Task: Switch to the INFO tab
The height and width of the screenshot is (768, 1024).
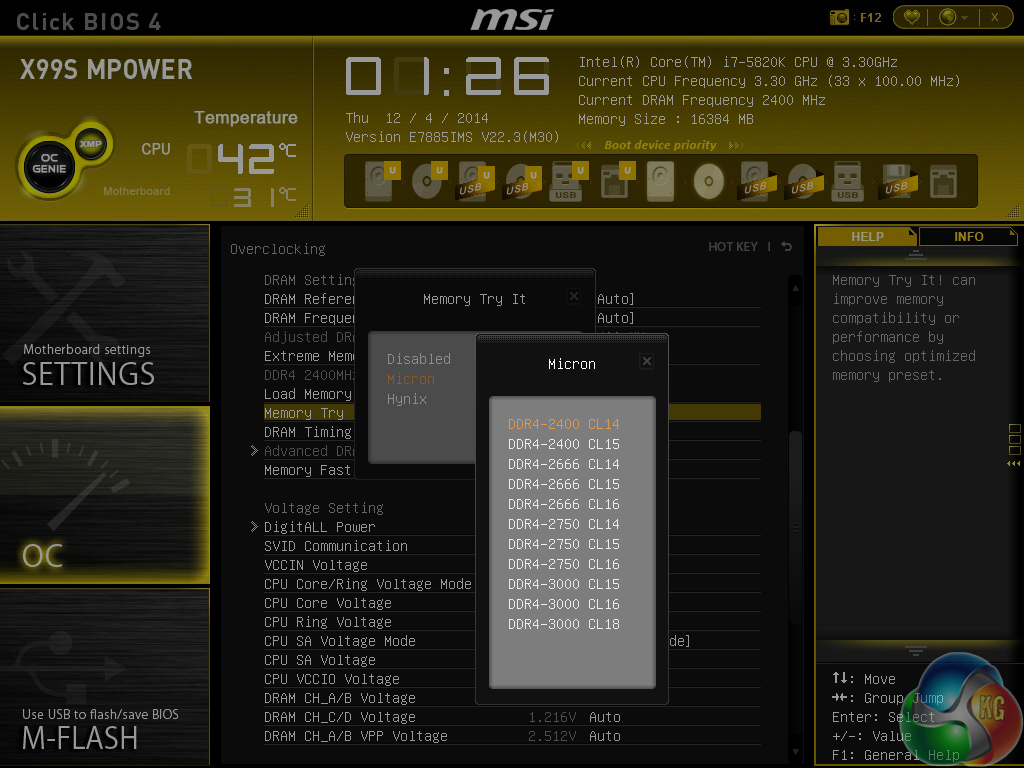Action: pyautogui.click(x=968, y=236)
